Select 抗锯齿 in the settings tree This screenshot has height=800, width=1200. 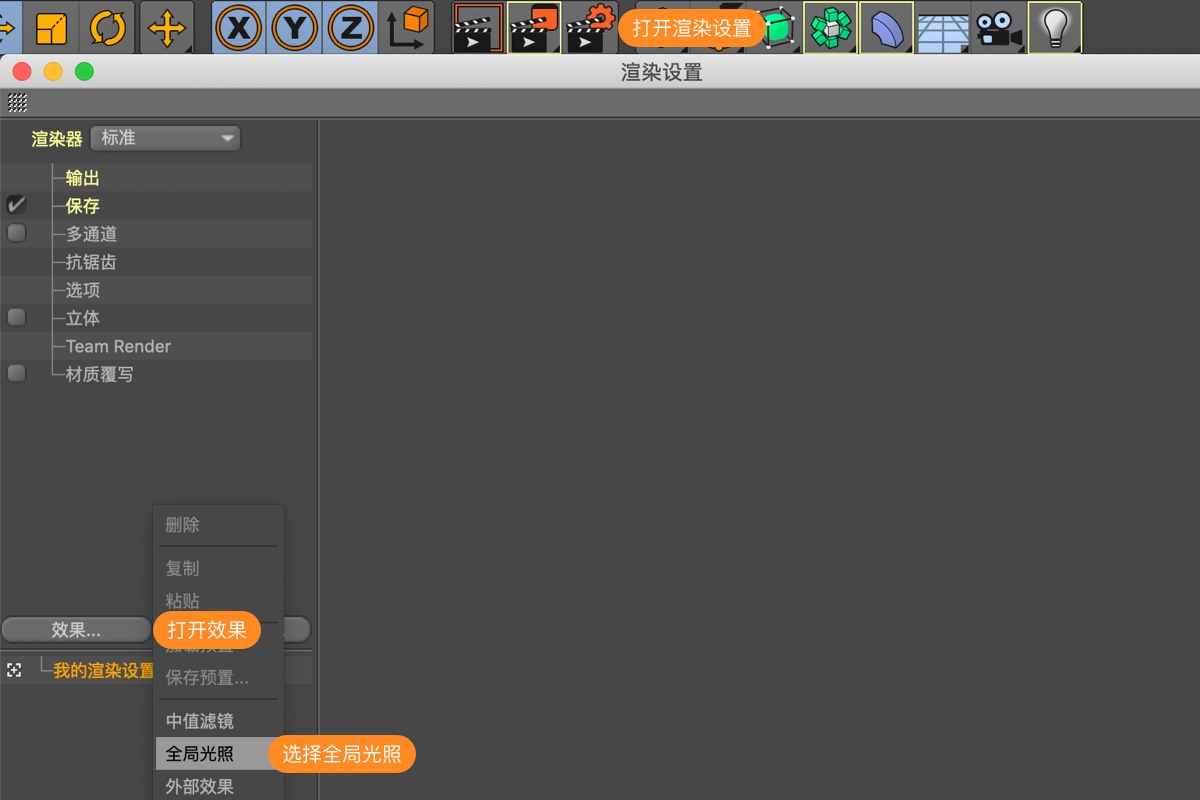click(x=92, y=262)
